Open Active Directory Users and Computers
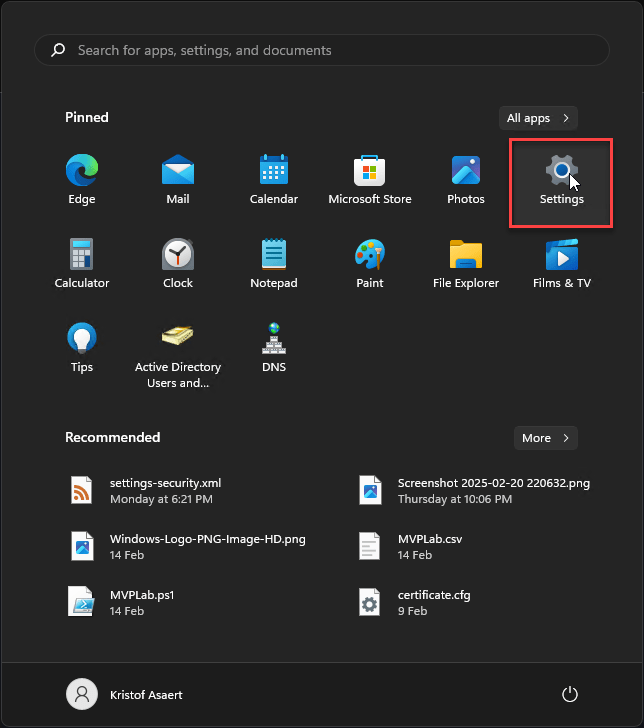 click(x=178, y=354)
